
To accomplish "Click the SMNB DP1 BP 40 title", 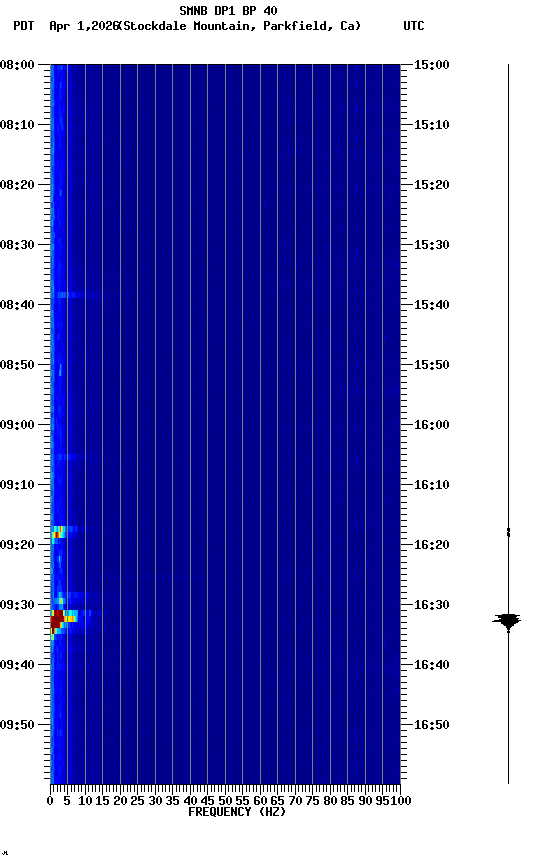I will 228,10.
